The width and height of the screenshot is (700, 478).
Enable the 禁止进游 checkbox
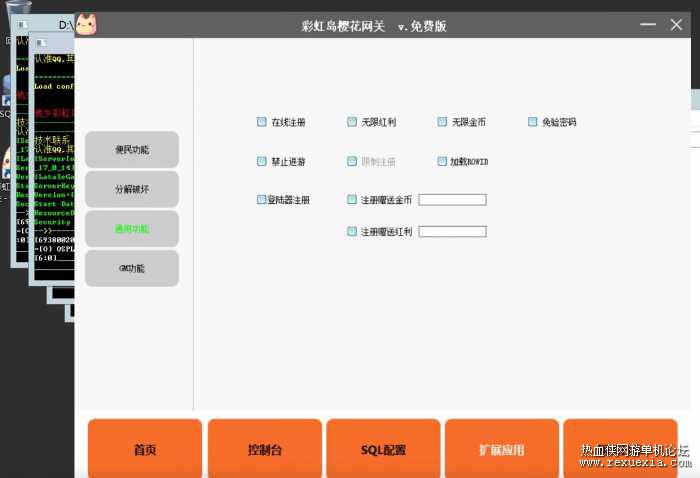tap(262, 161)
